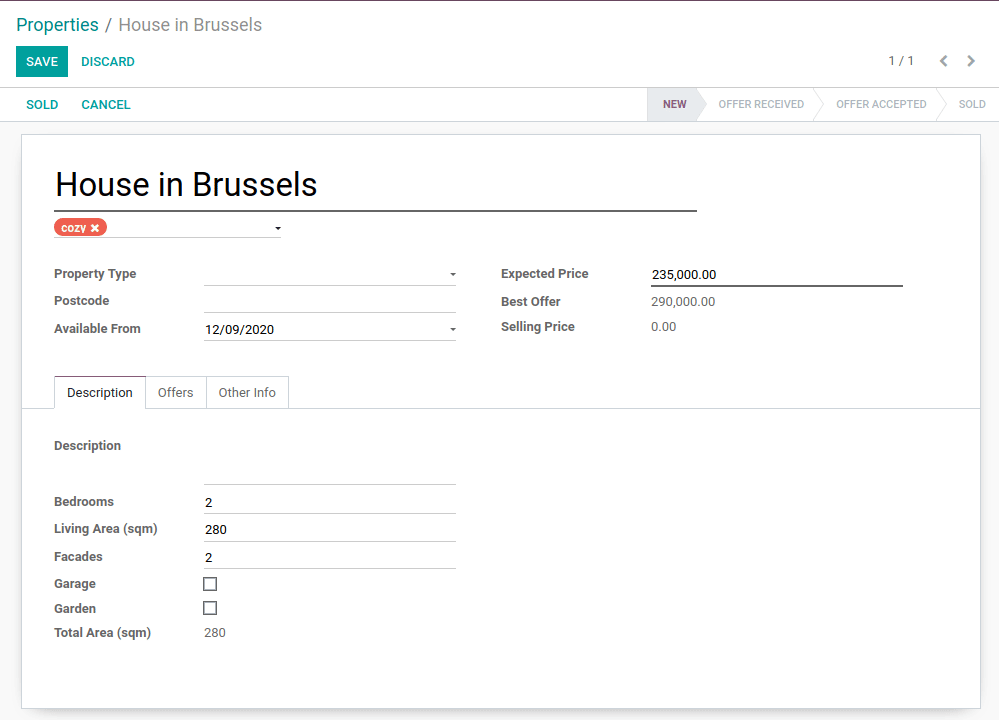Edit the Expected Price field
This screenshot has height=720, width=999.
(x=776, y=274)
